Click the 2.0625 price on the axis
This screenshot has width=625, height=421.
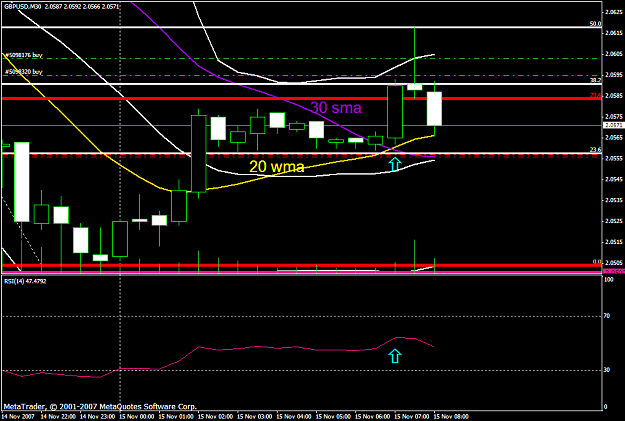[614, 12]
